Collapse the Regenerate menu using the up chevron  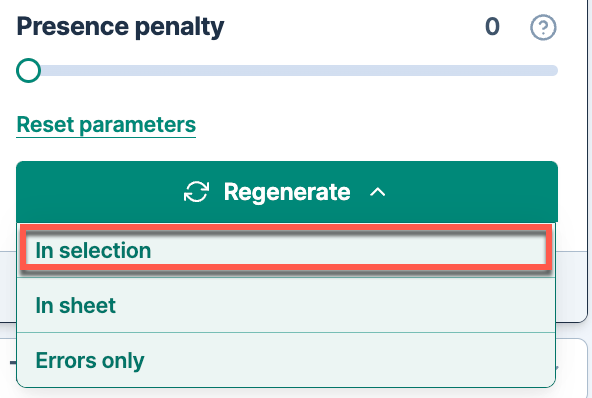pyautogui.click(x=378, y=192)
